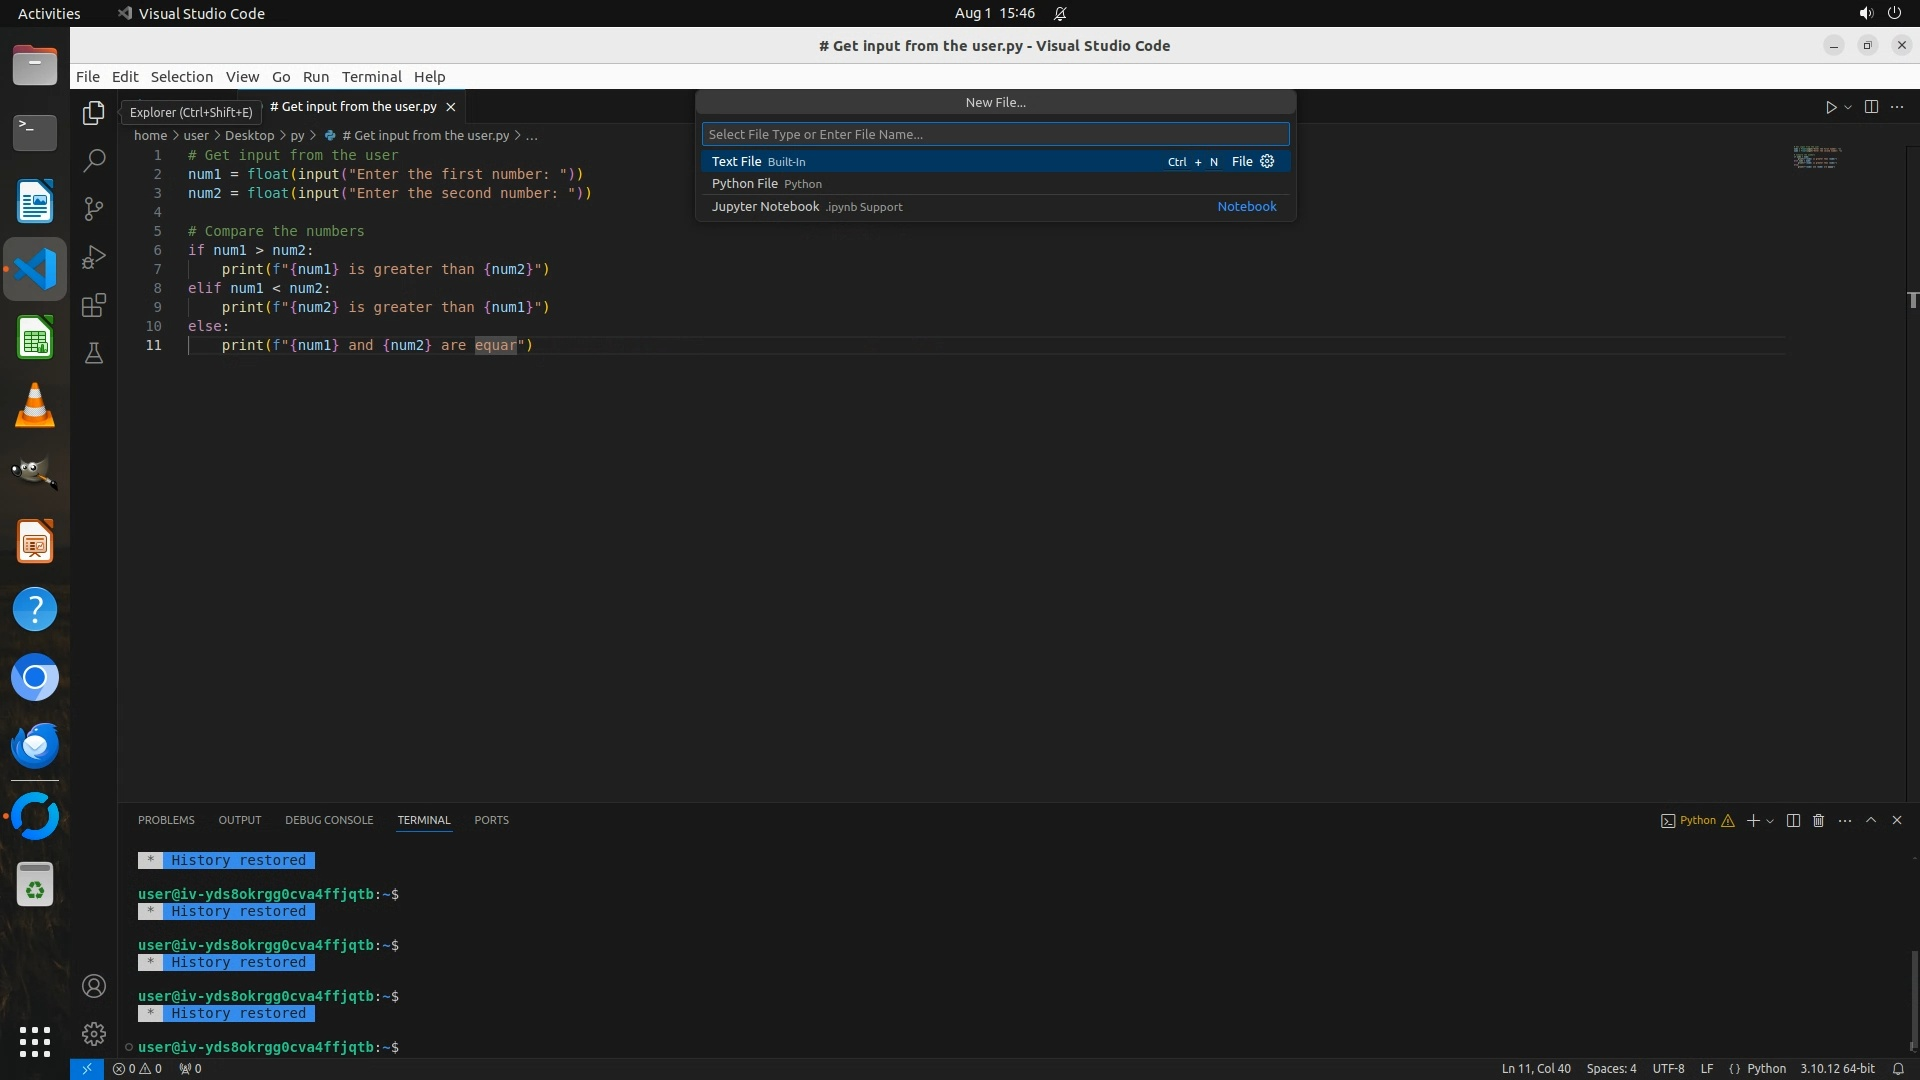Expand the new terminal launch profile dropdown

[x=1770, y=821]
